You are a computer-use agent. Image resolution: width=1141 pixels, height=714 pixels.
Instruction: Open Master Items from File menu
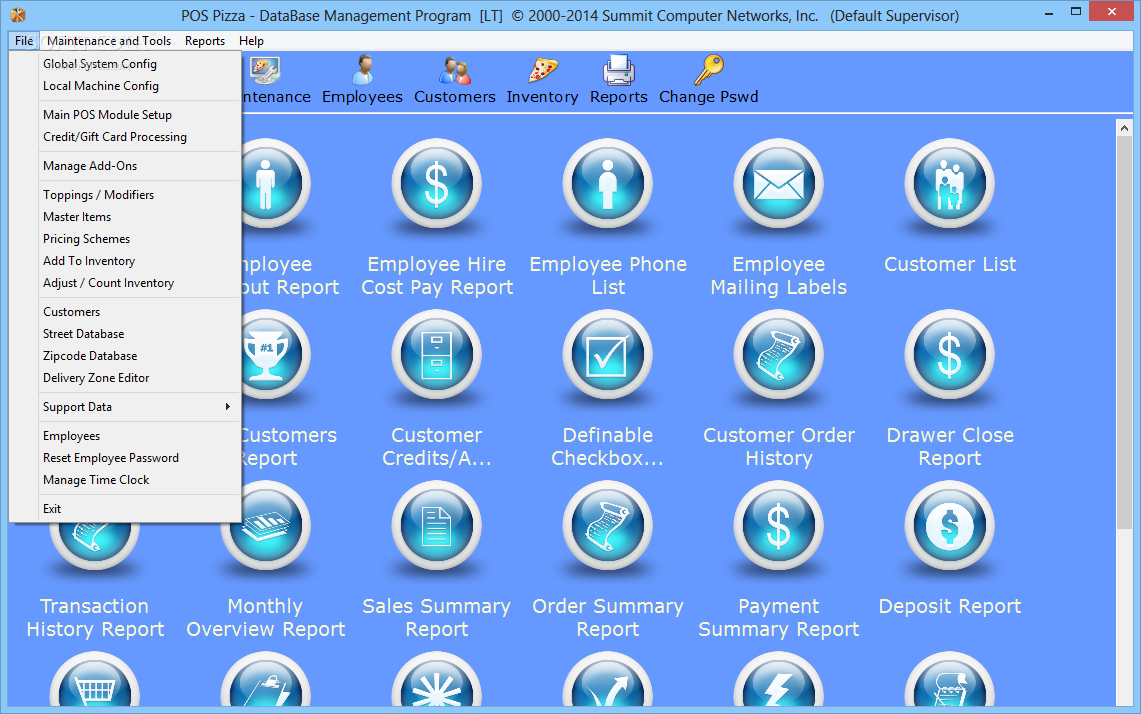click(138, 217)
